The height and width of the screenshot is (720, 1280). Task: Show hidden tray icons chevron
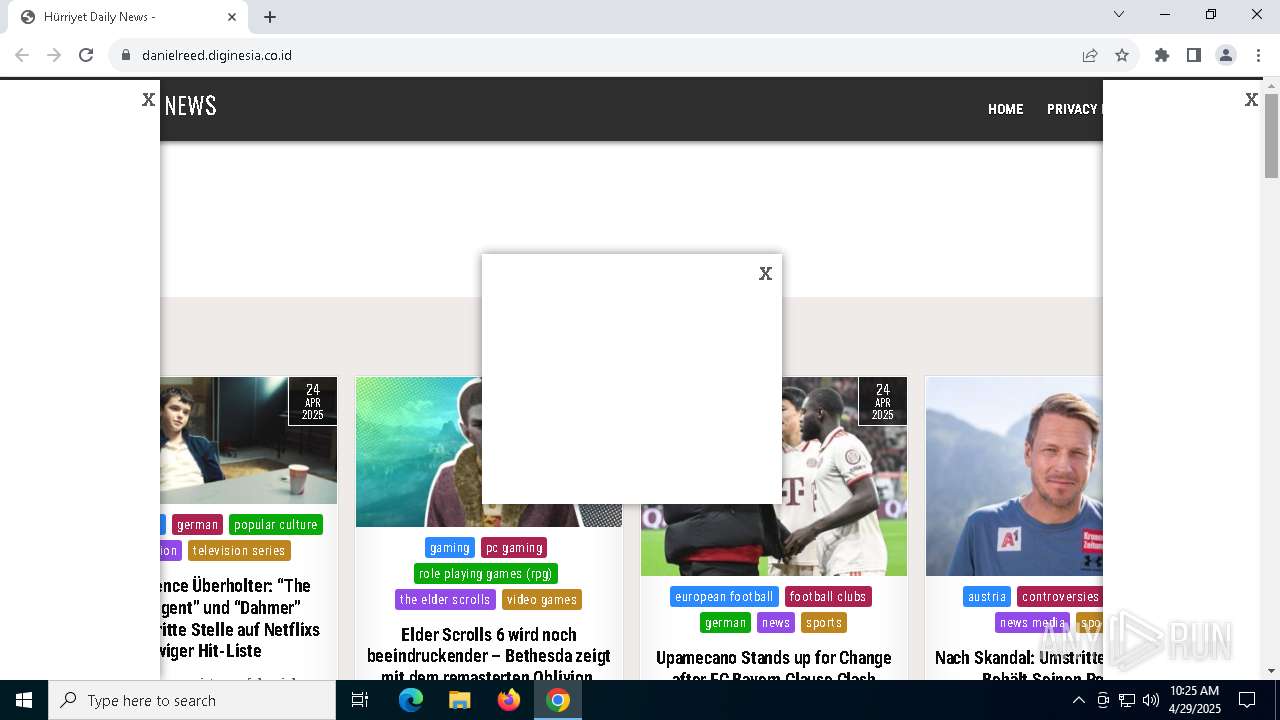(1078, 700)
